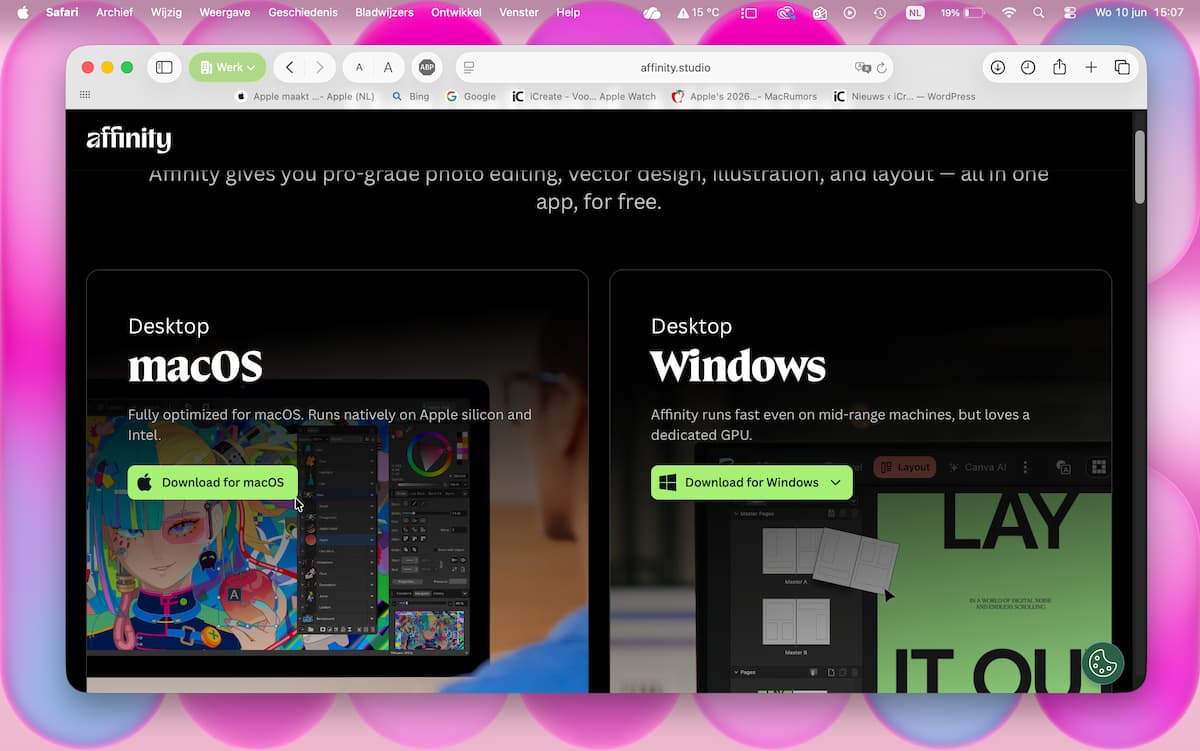Open iCreate Apple Watch bookmark
This screenshot has height=751, width=1200.
pos(584,96)
